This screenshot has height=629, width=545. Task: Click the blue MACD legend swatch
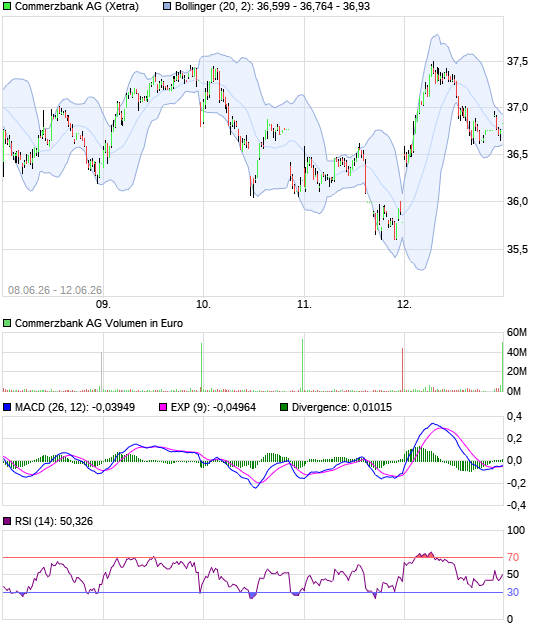coord(7,408)
